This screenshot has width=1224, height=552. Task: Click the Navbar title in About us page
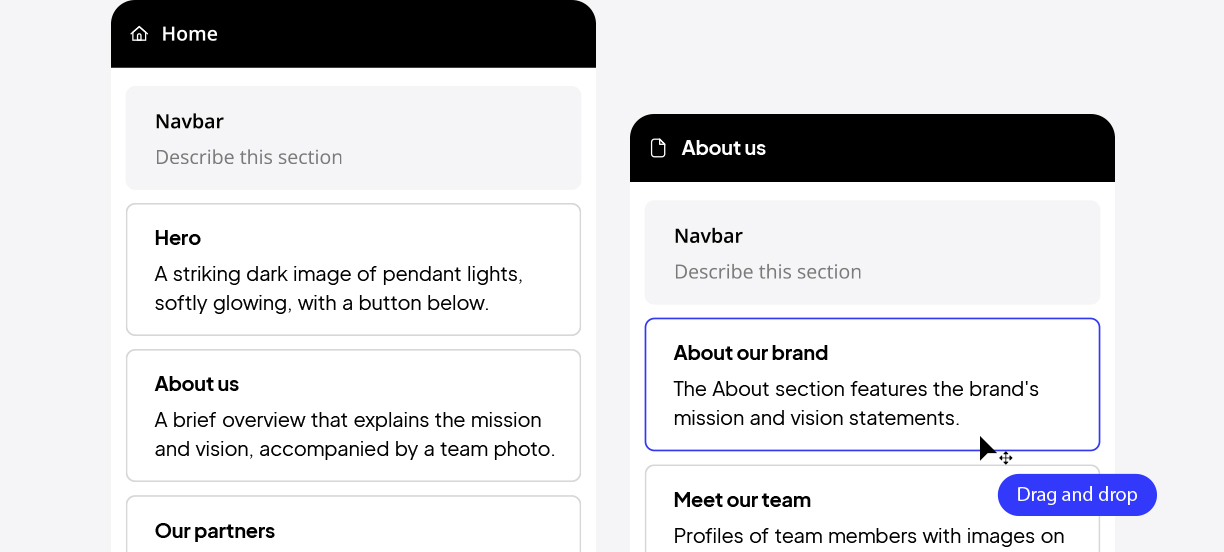click(x=708, y=236)
